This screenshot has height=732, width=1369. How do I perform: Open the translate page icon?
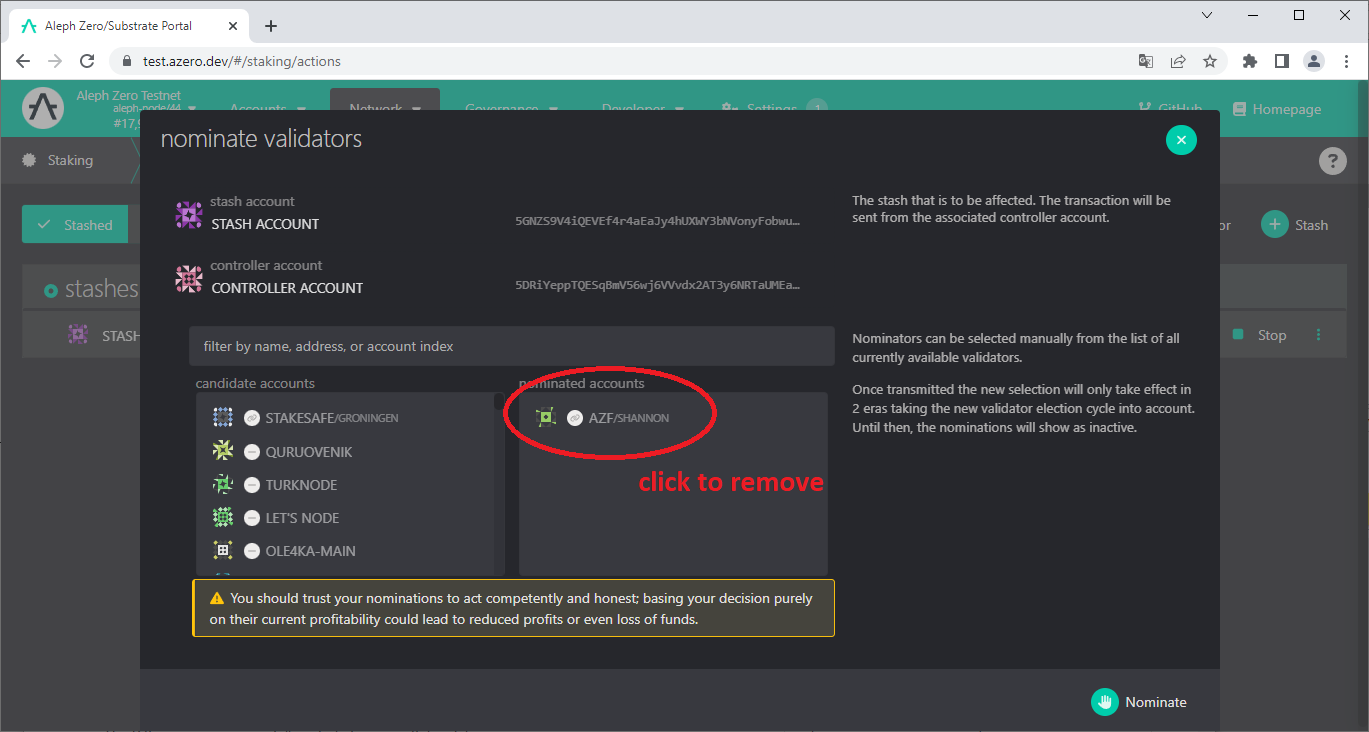1146,61
